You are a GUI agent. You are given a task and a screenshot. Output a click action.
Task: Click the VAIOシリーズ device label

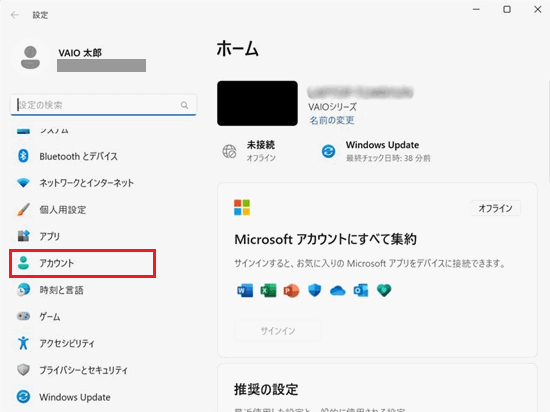tap(333, 107)
